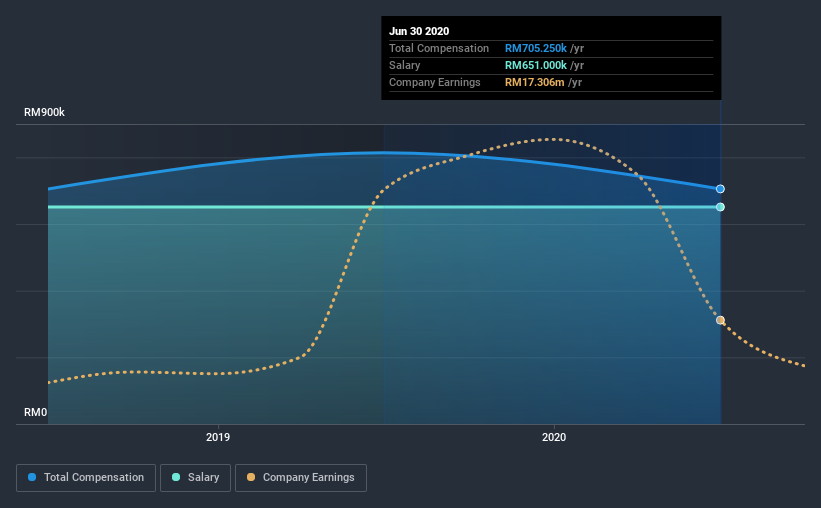Viewport: 821px width, 508px height.
Task: Click the RM651.000k salary value
Action: (x=536, y=65)
